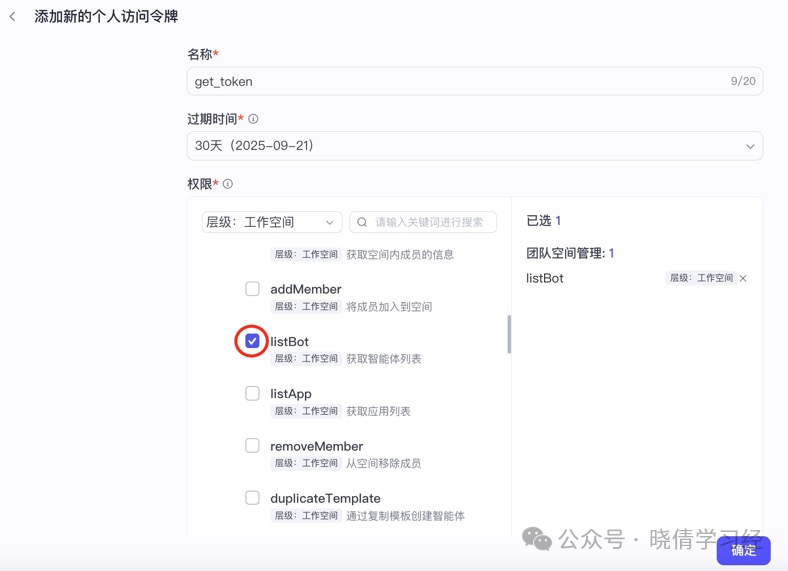Go back using the left arrow icon
788x571 pixels.
[13, 17]
